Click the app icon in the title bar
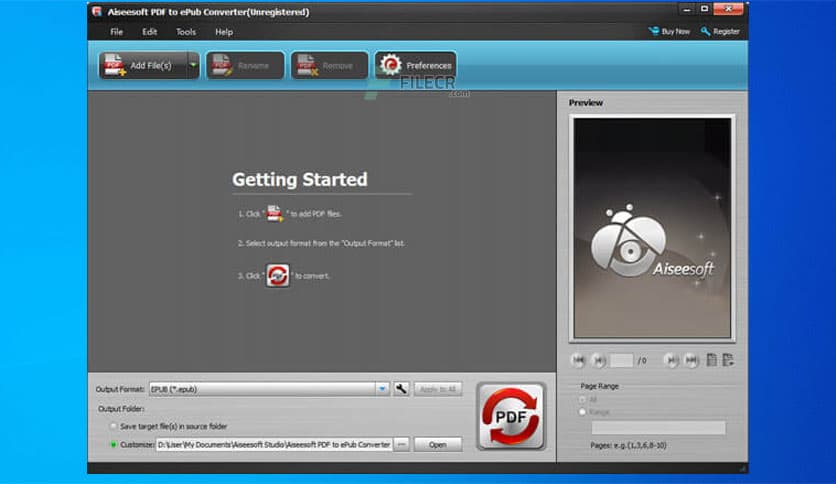 (97, 11)
